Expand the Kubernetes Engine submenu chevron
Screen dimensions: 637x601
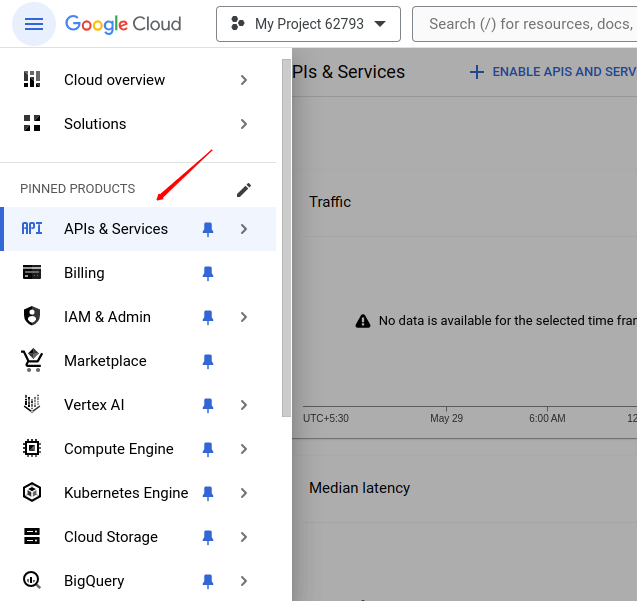click(244, 493)
